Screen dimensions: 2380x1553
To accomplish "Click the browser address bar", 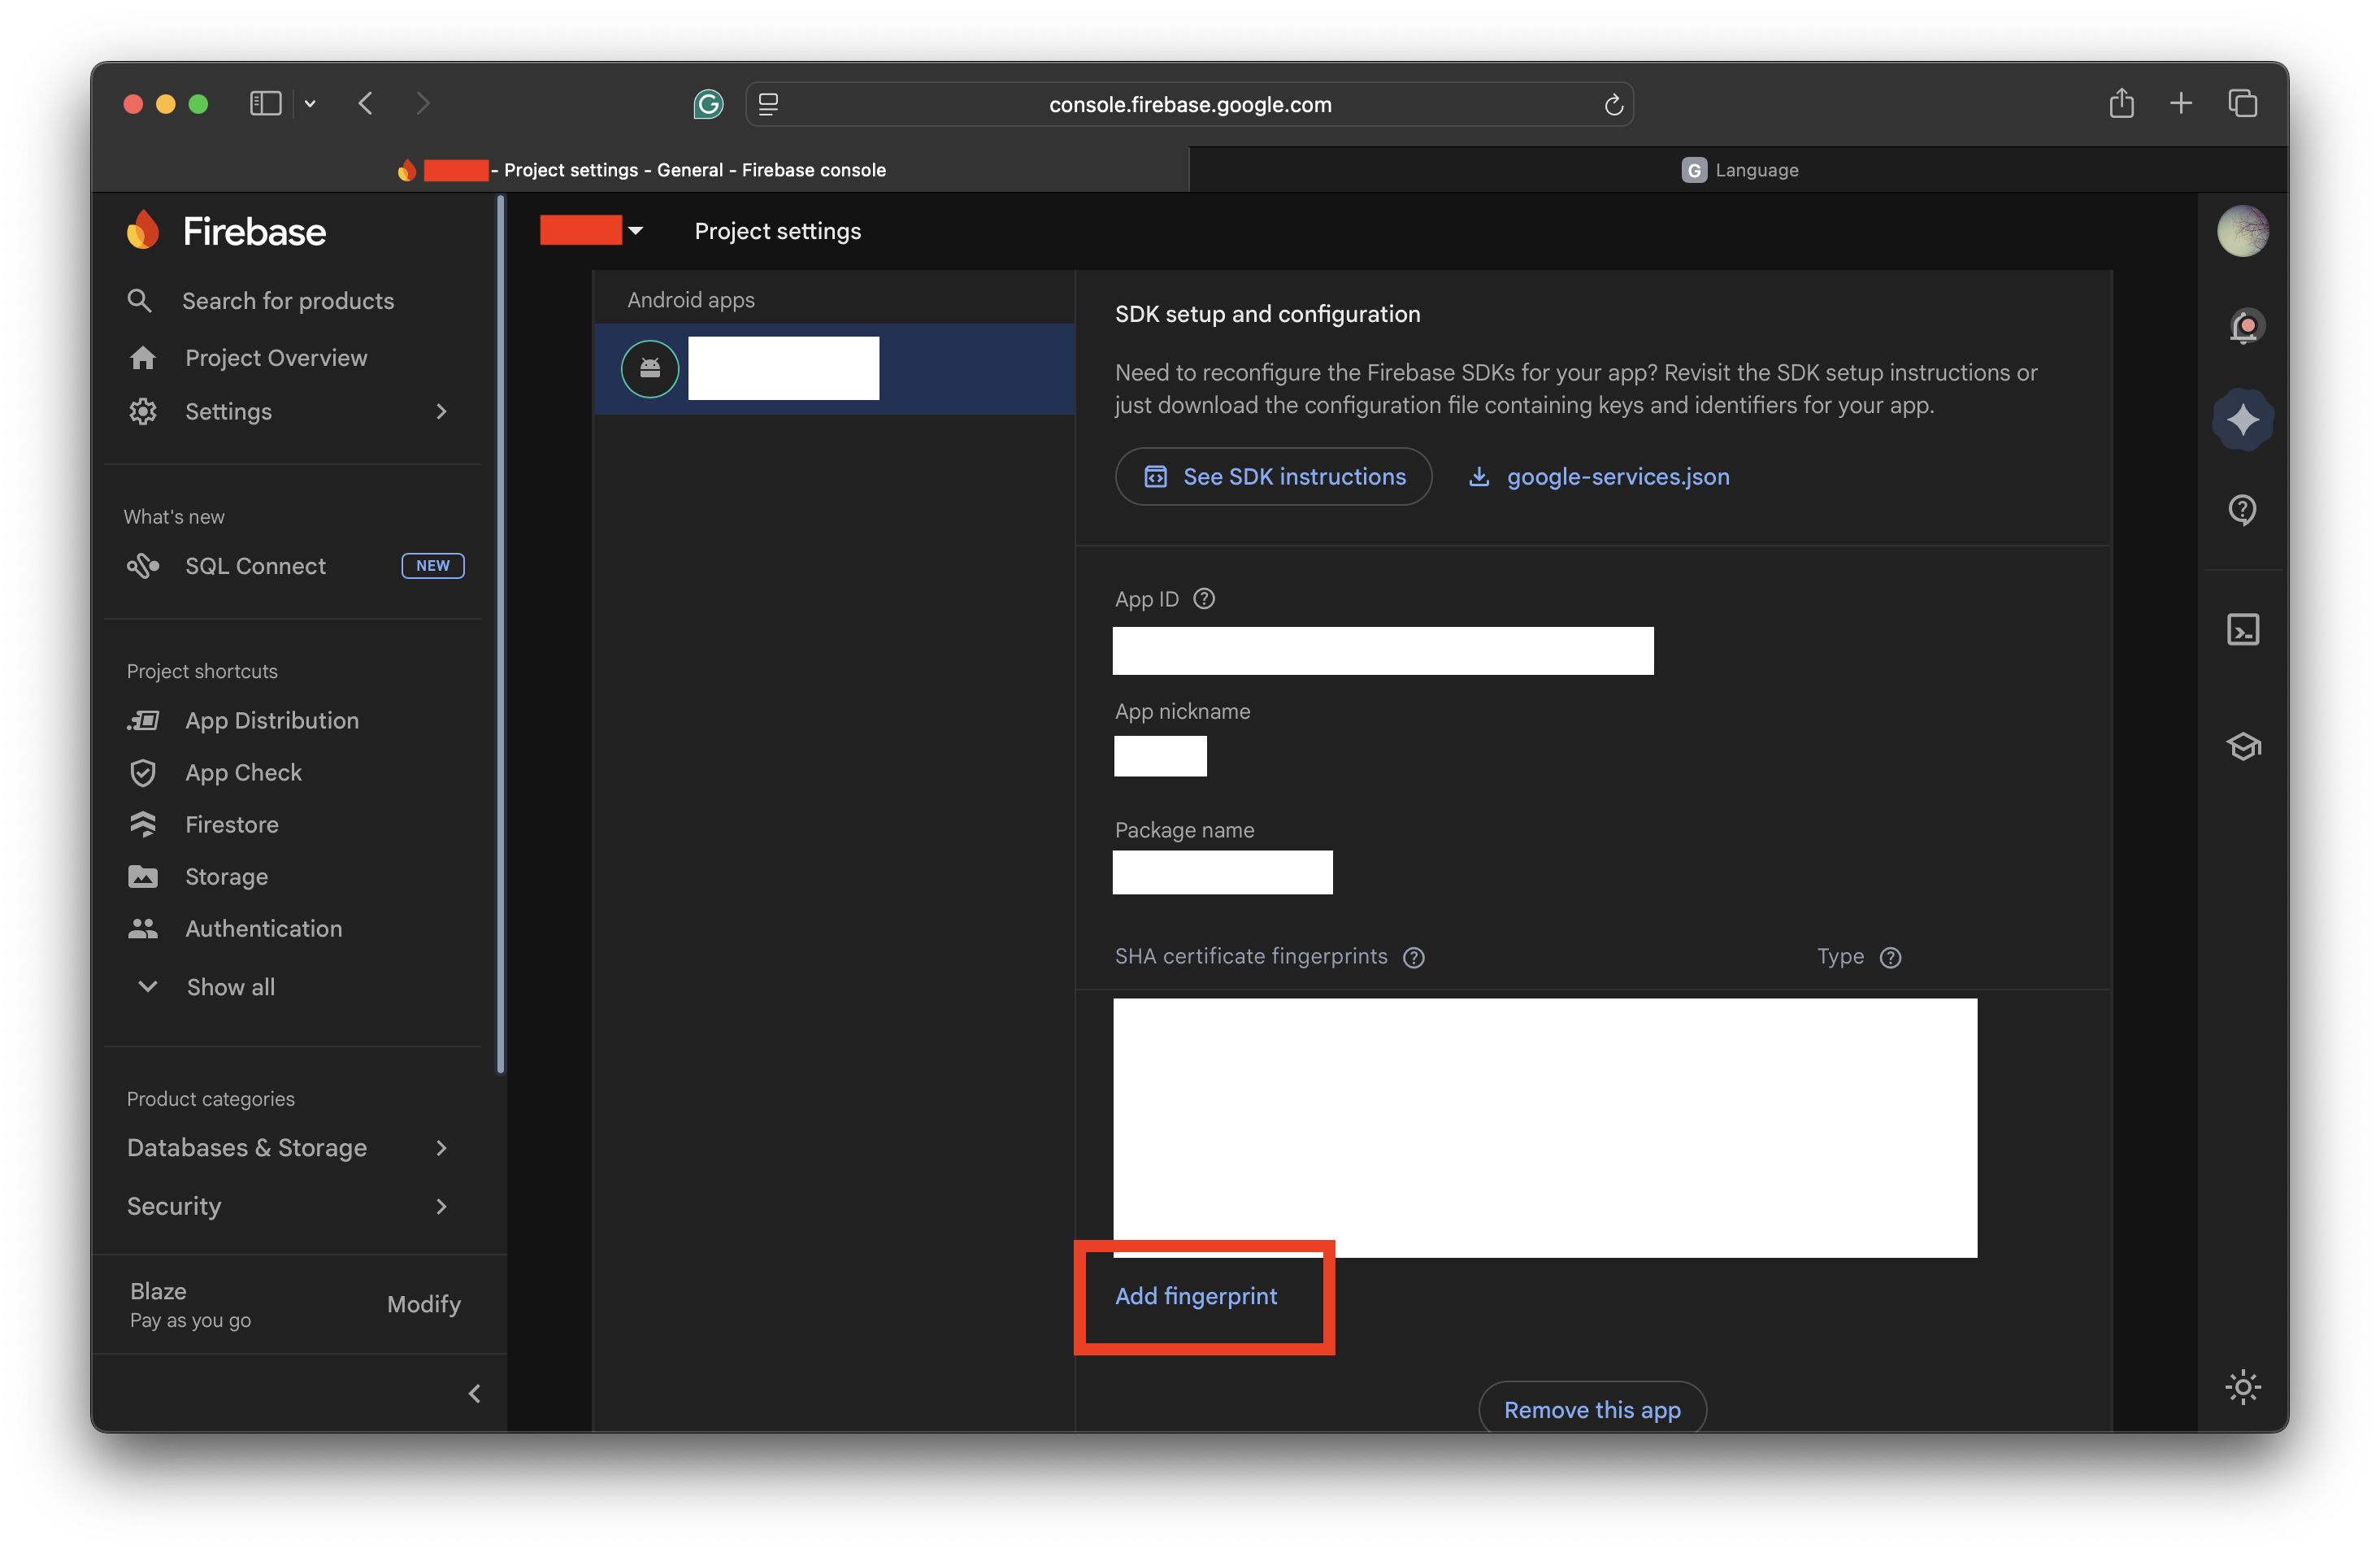I will [1190, 104].
